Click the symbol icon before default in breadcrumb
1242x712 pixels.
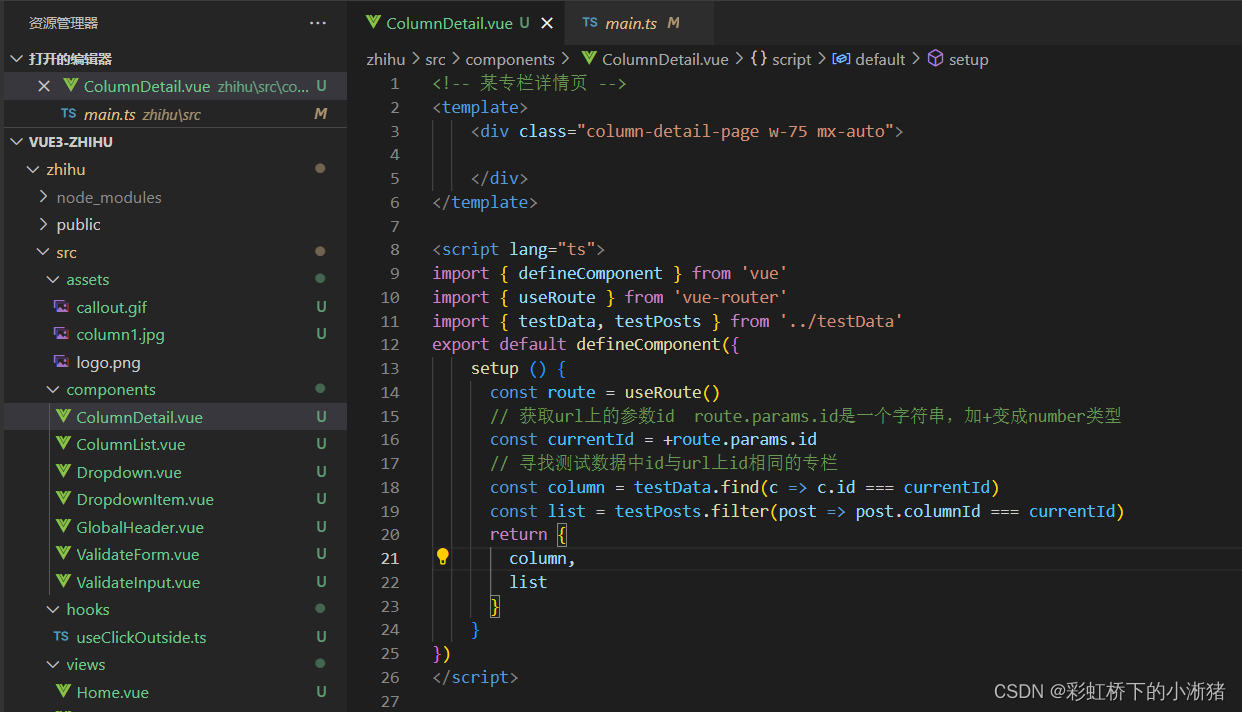click(x=841, y=59)
